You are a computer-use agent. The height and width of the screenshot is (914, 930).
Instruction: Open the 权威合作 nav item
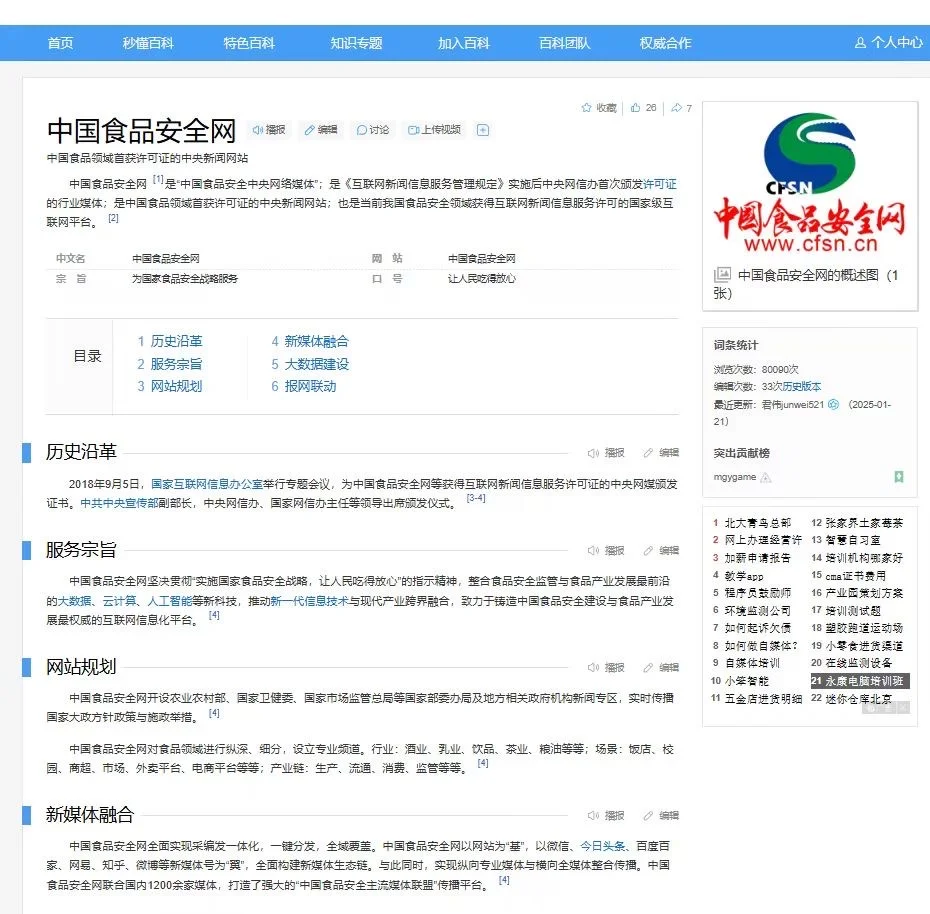click(x=665, y=43)
